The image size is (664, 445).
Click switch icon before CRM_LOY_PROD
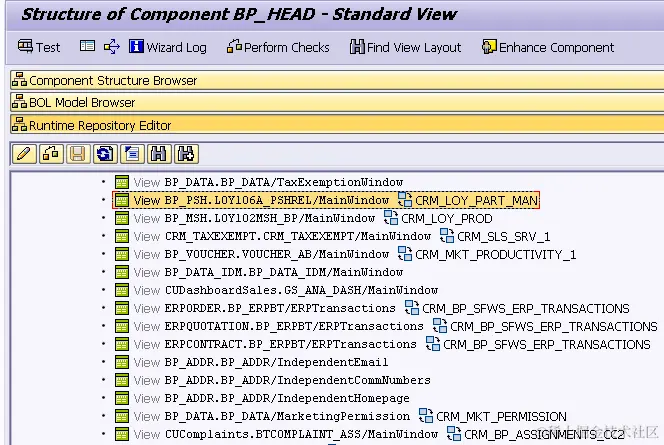pyautogui.click(x=390, y=218)
